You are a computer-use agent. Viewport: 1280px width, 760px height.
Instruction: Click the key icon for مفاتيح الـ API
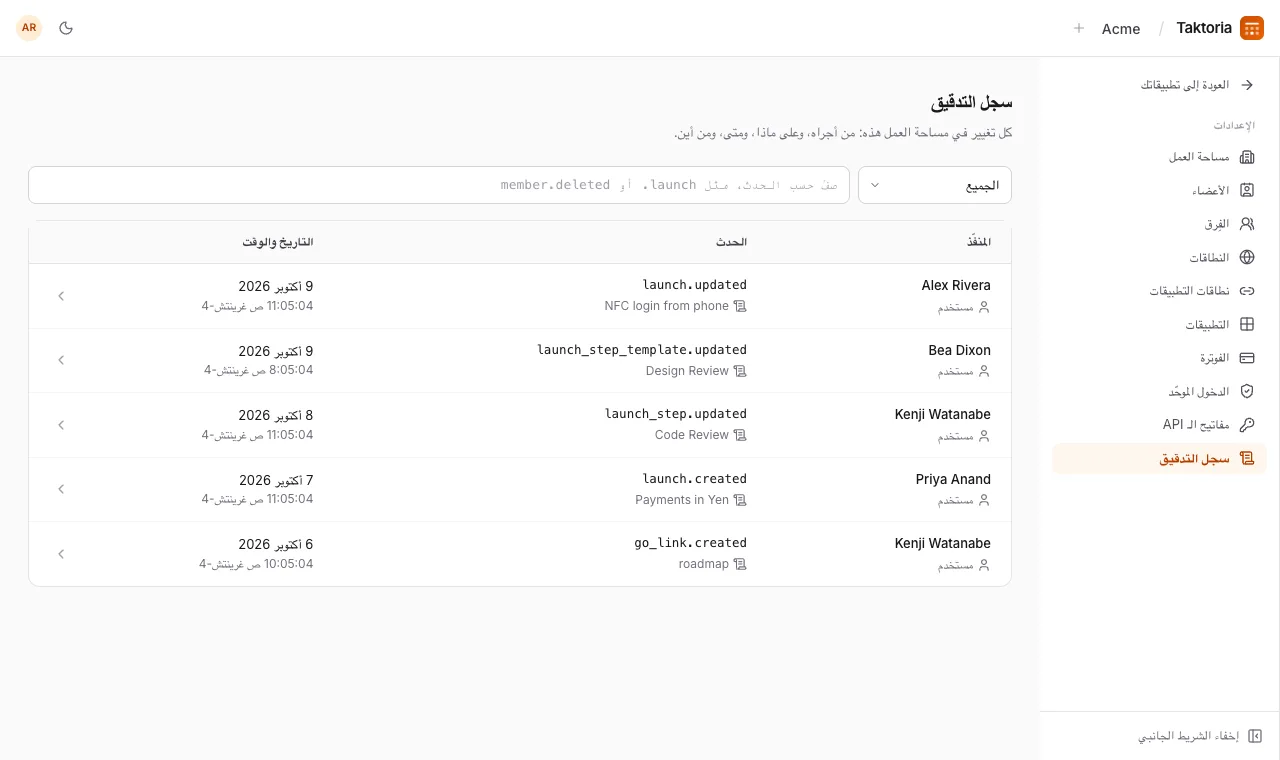point(1247,425)
